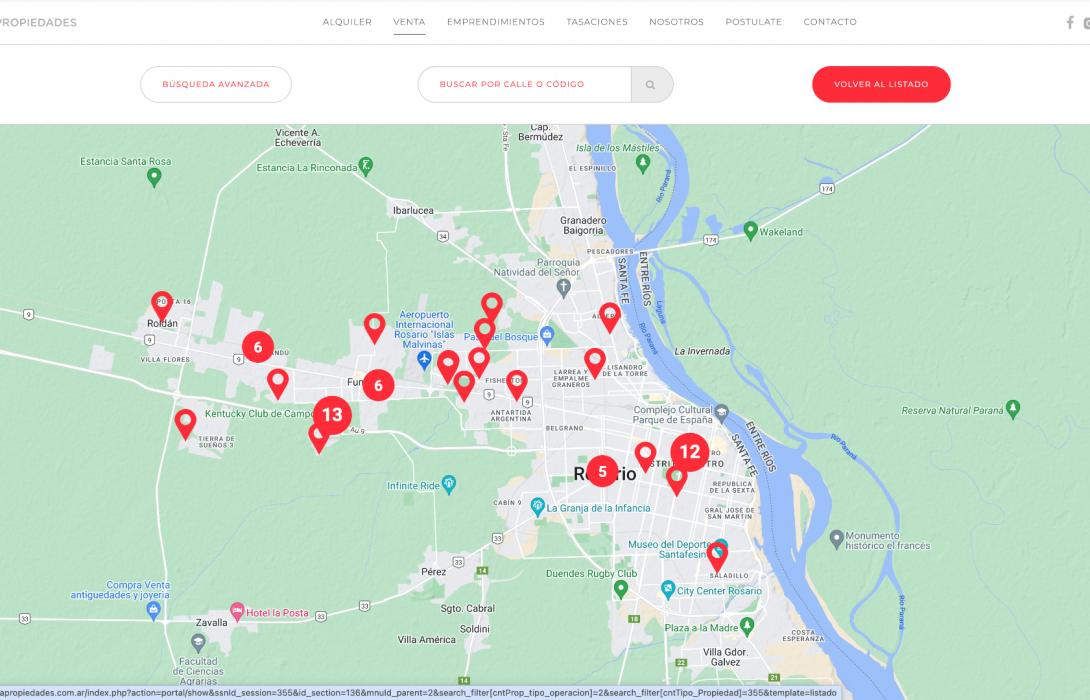Click the Estancia La Rinconada marker
Viewport: 1090px width, 700px height.
click(x=366, y=166)
